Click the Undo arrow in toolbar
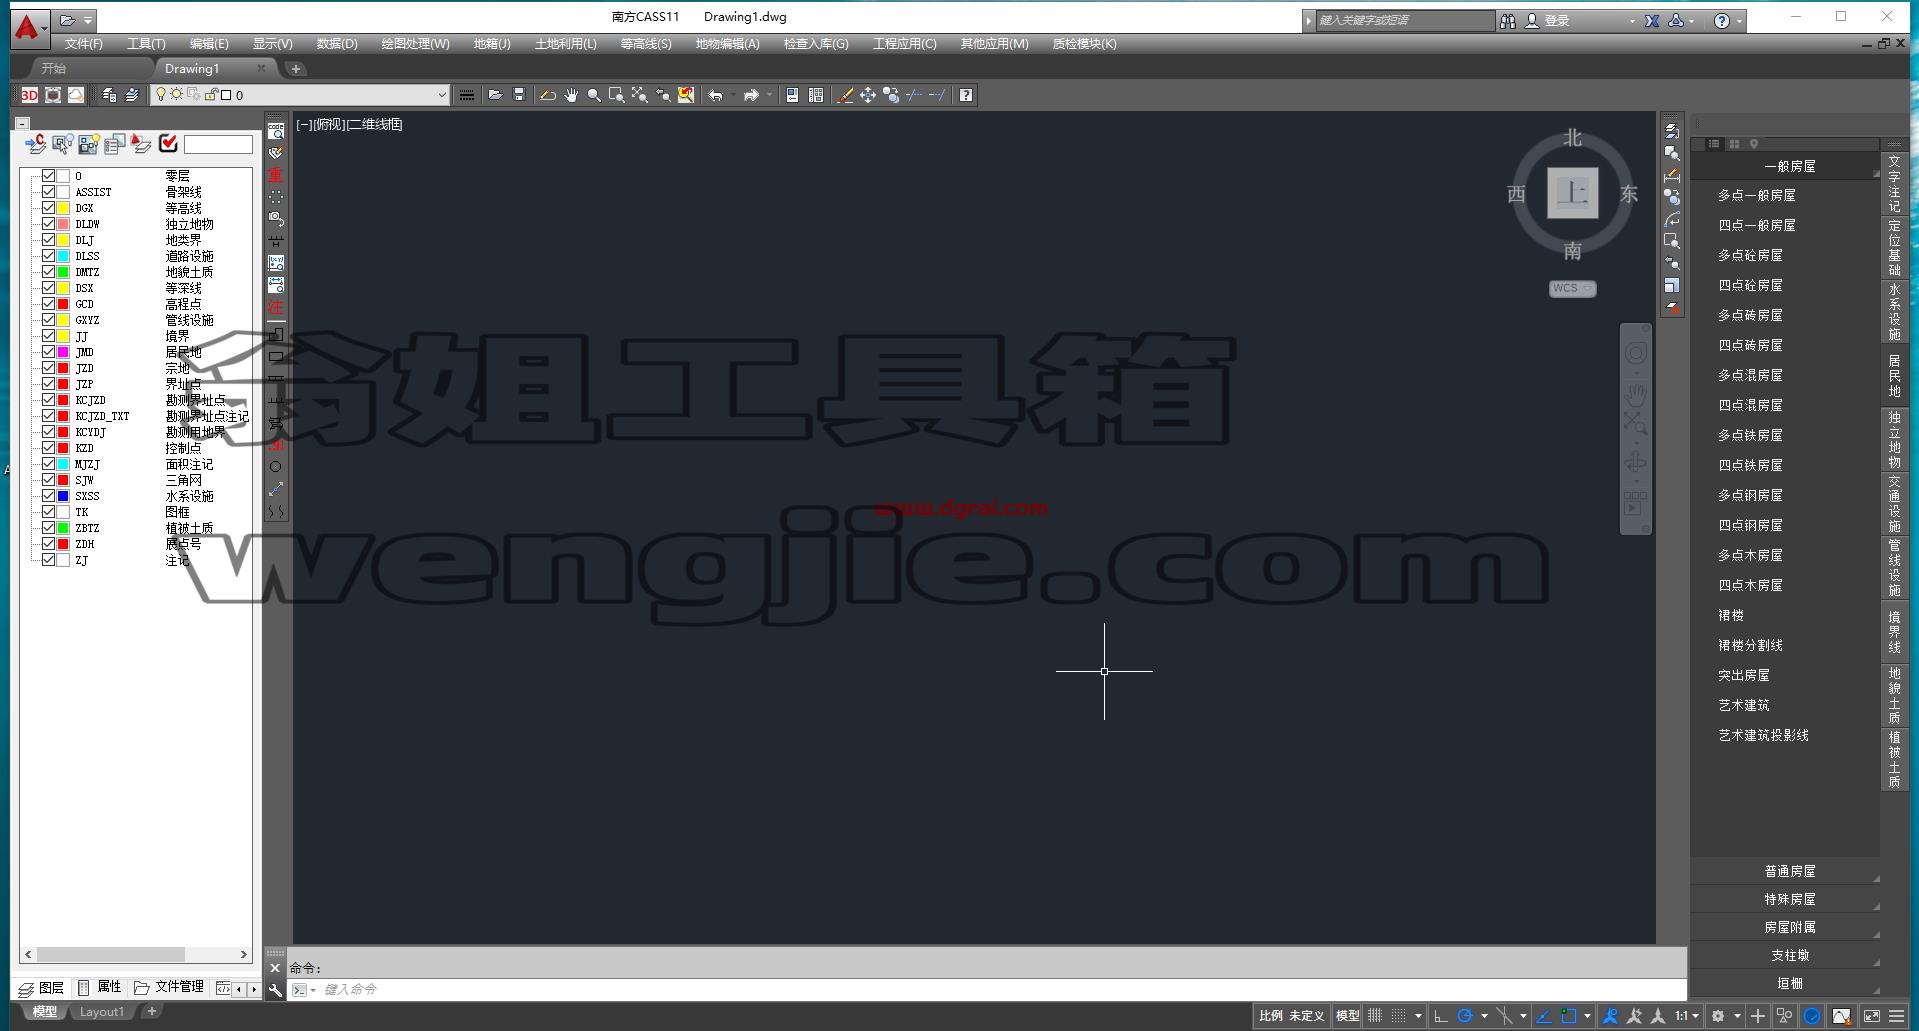1919x1031 pixels. click(x=716, y=95)
